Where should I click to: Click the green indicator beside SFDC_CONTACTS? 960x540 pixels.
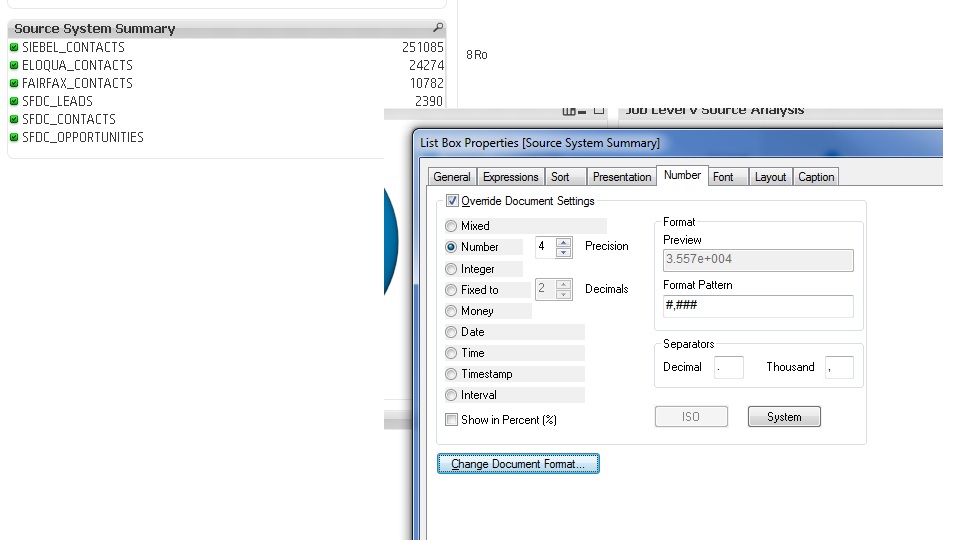click(14, 119)
